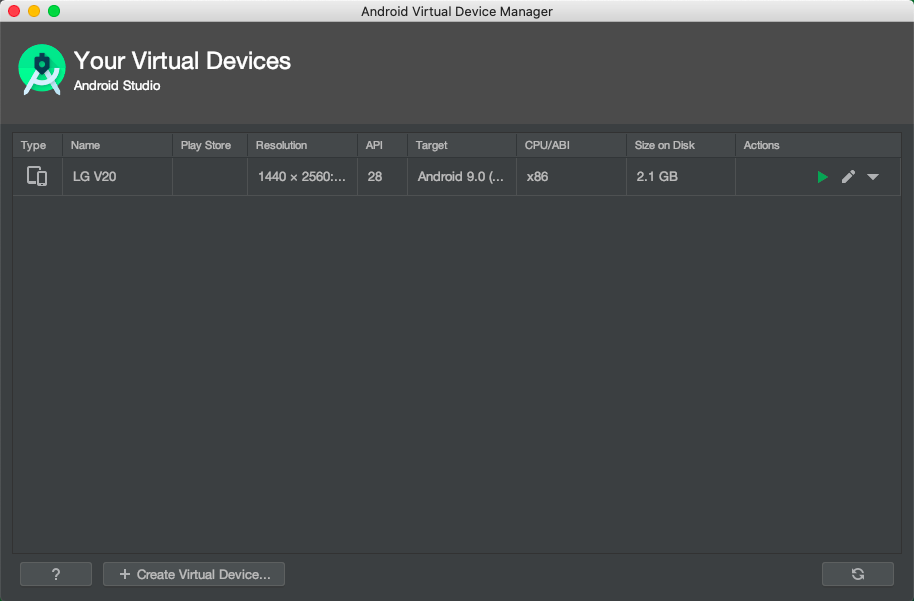The image size is (914, 601).
Task: Refresh the virtual device list
Action: (x=857, y=574)
